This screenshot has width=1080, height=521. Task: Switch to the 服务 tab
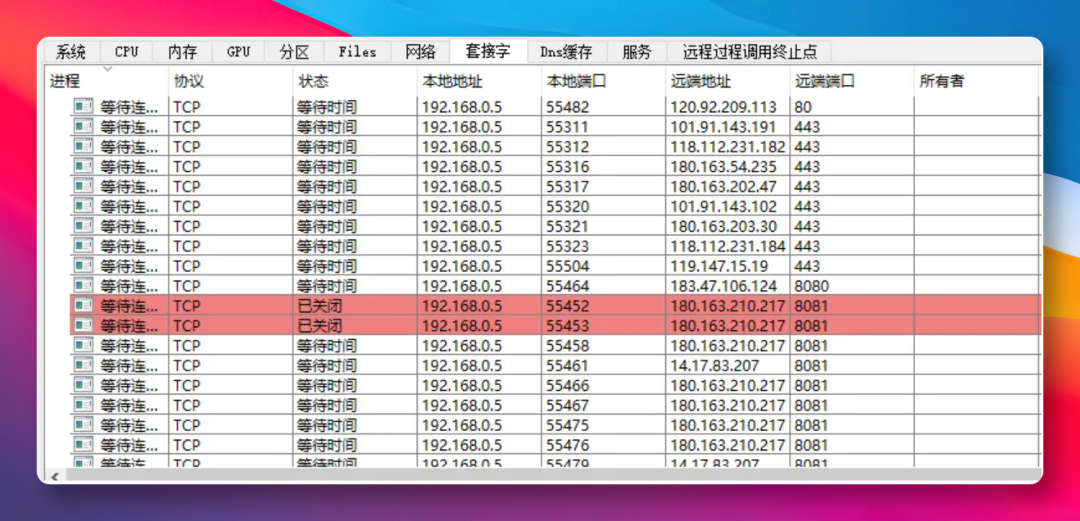coord(636,52)
